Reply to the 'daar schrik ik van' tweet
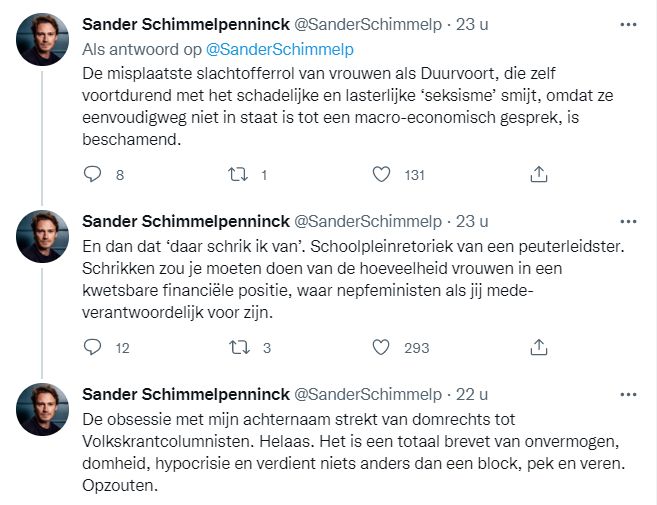 (x=93, y=347)
